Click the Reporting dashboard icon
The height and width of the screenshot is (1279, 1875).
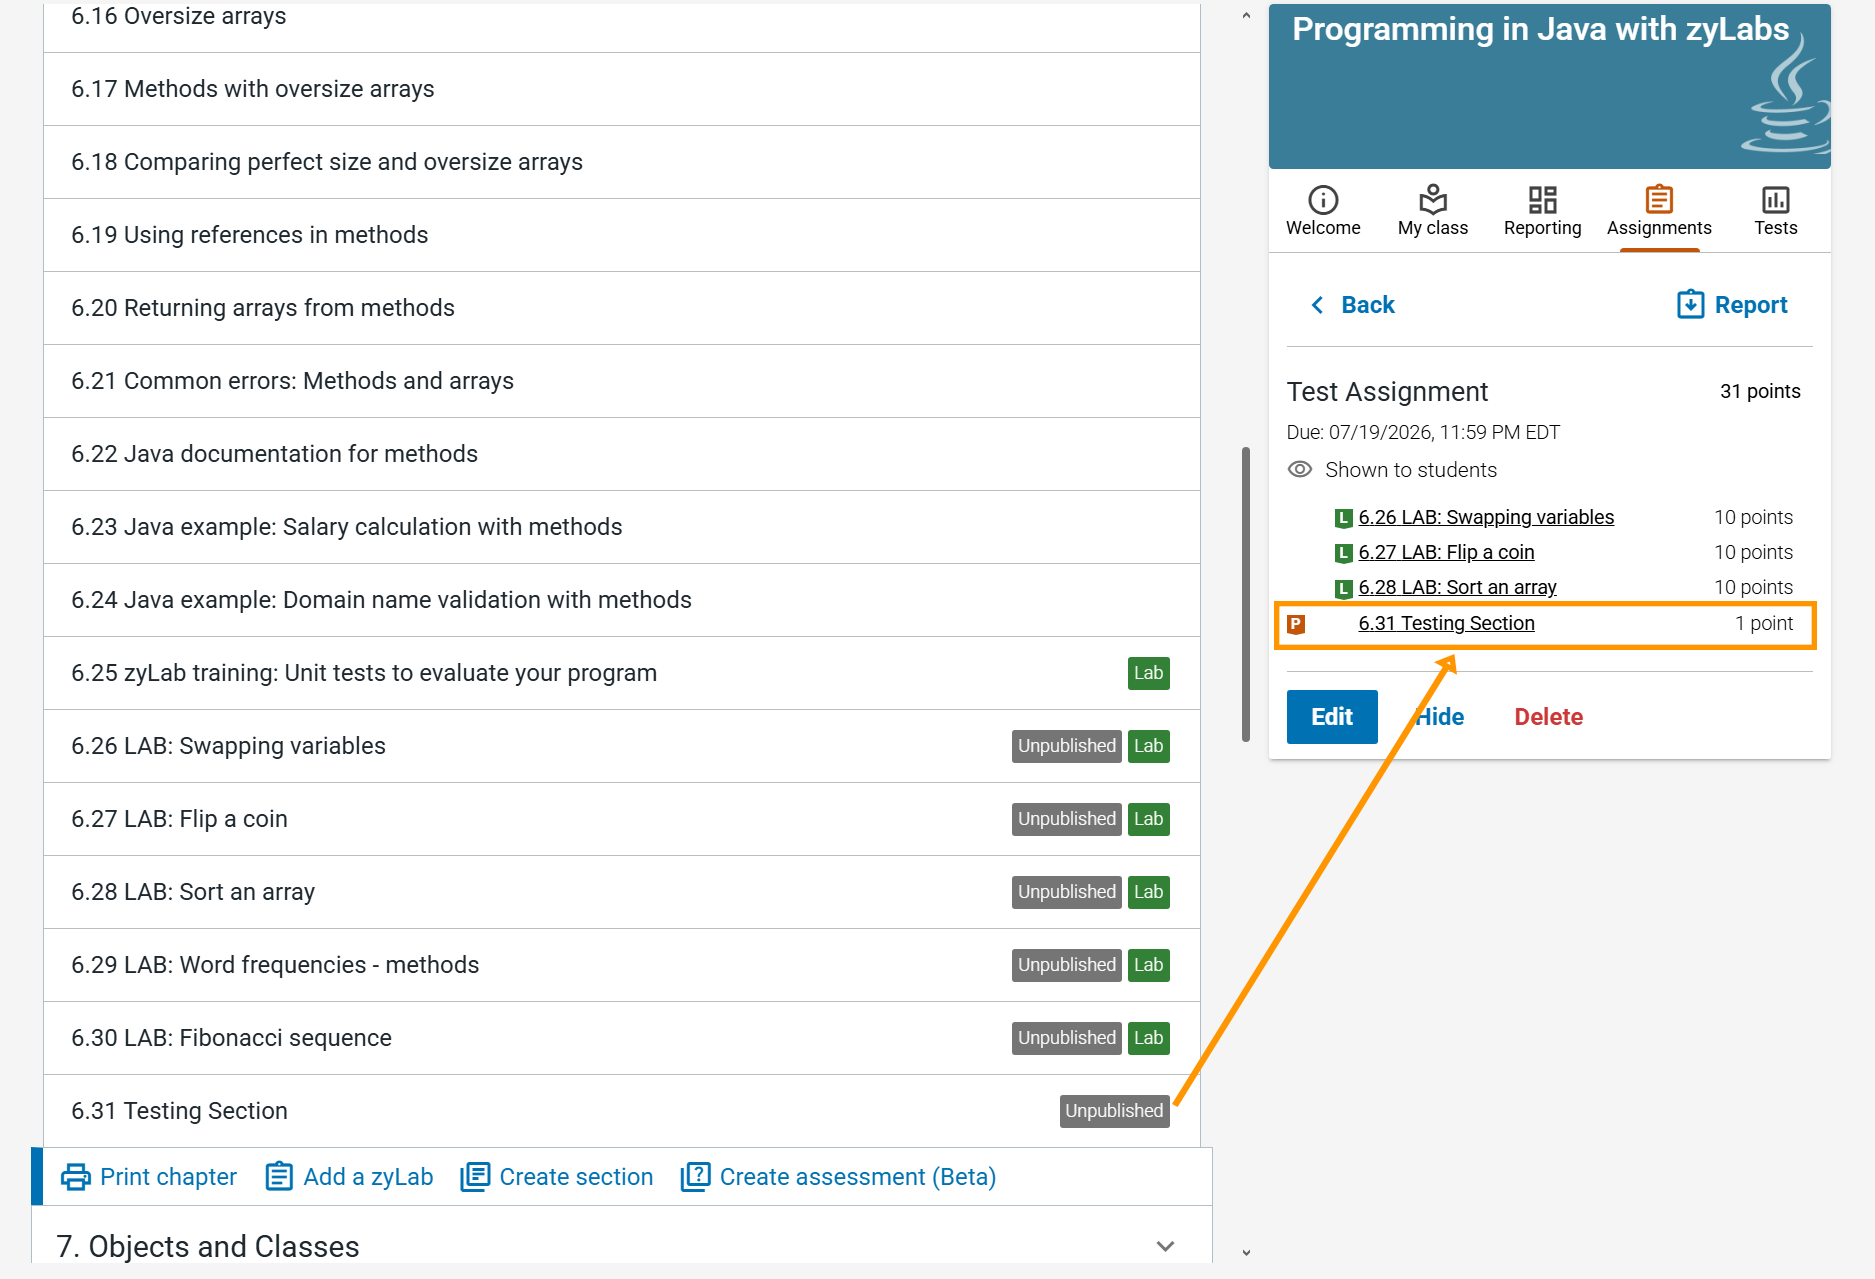(x=1542, y=200)
